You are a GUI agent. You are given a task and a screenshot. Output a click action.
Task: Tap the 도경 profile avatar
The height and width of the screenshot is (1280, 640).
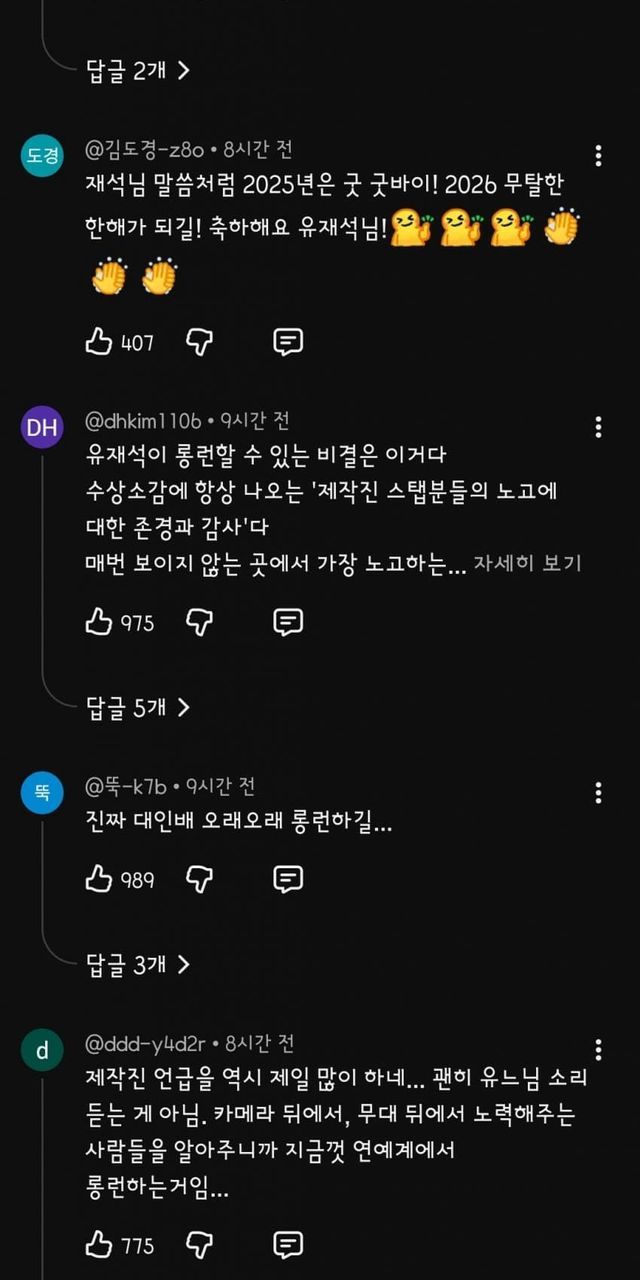[42, 156]
